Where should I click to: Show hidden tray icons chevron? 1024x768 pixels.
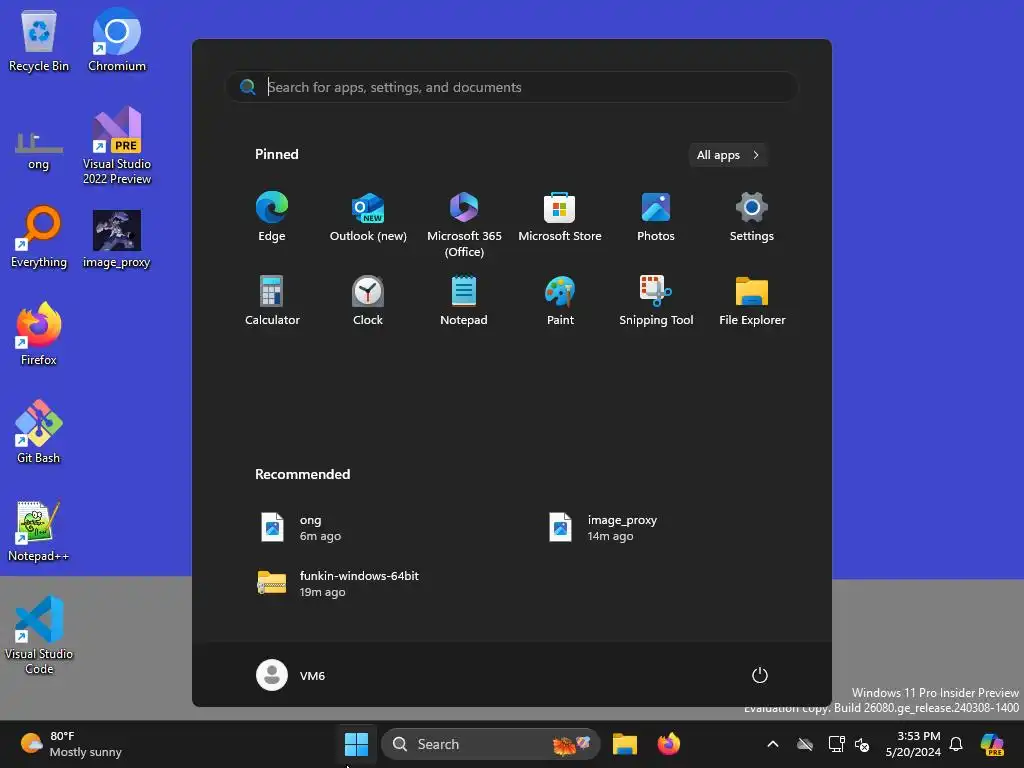773,744
